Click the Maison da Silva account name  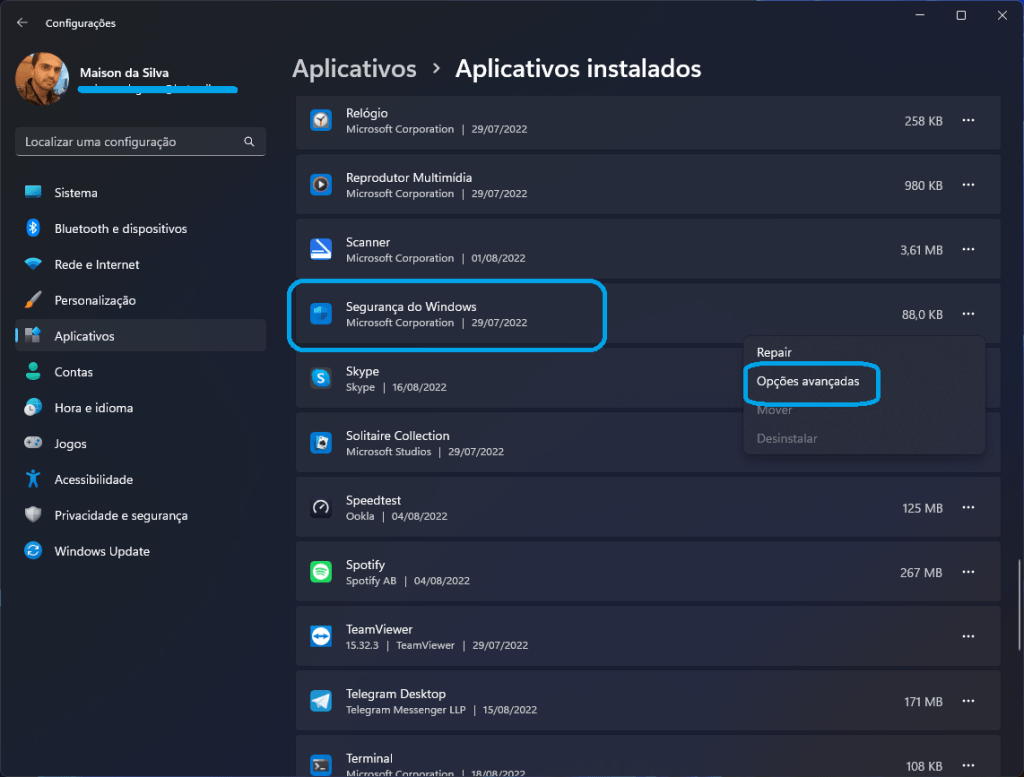[124, 72]
